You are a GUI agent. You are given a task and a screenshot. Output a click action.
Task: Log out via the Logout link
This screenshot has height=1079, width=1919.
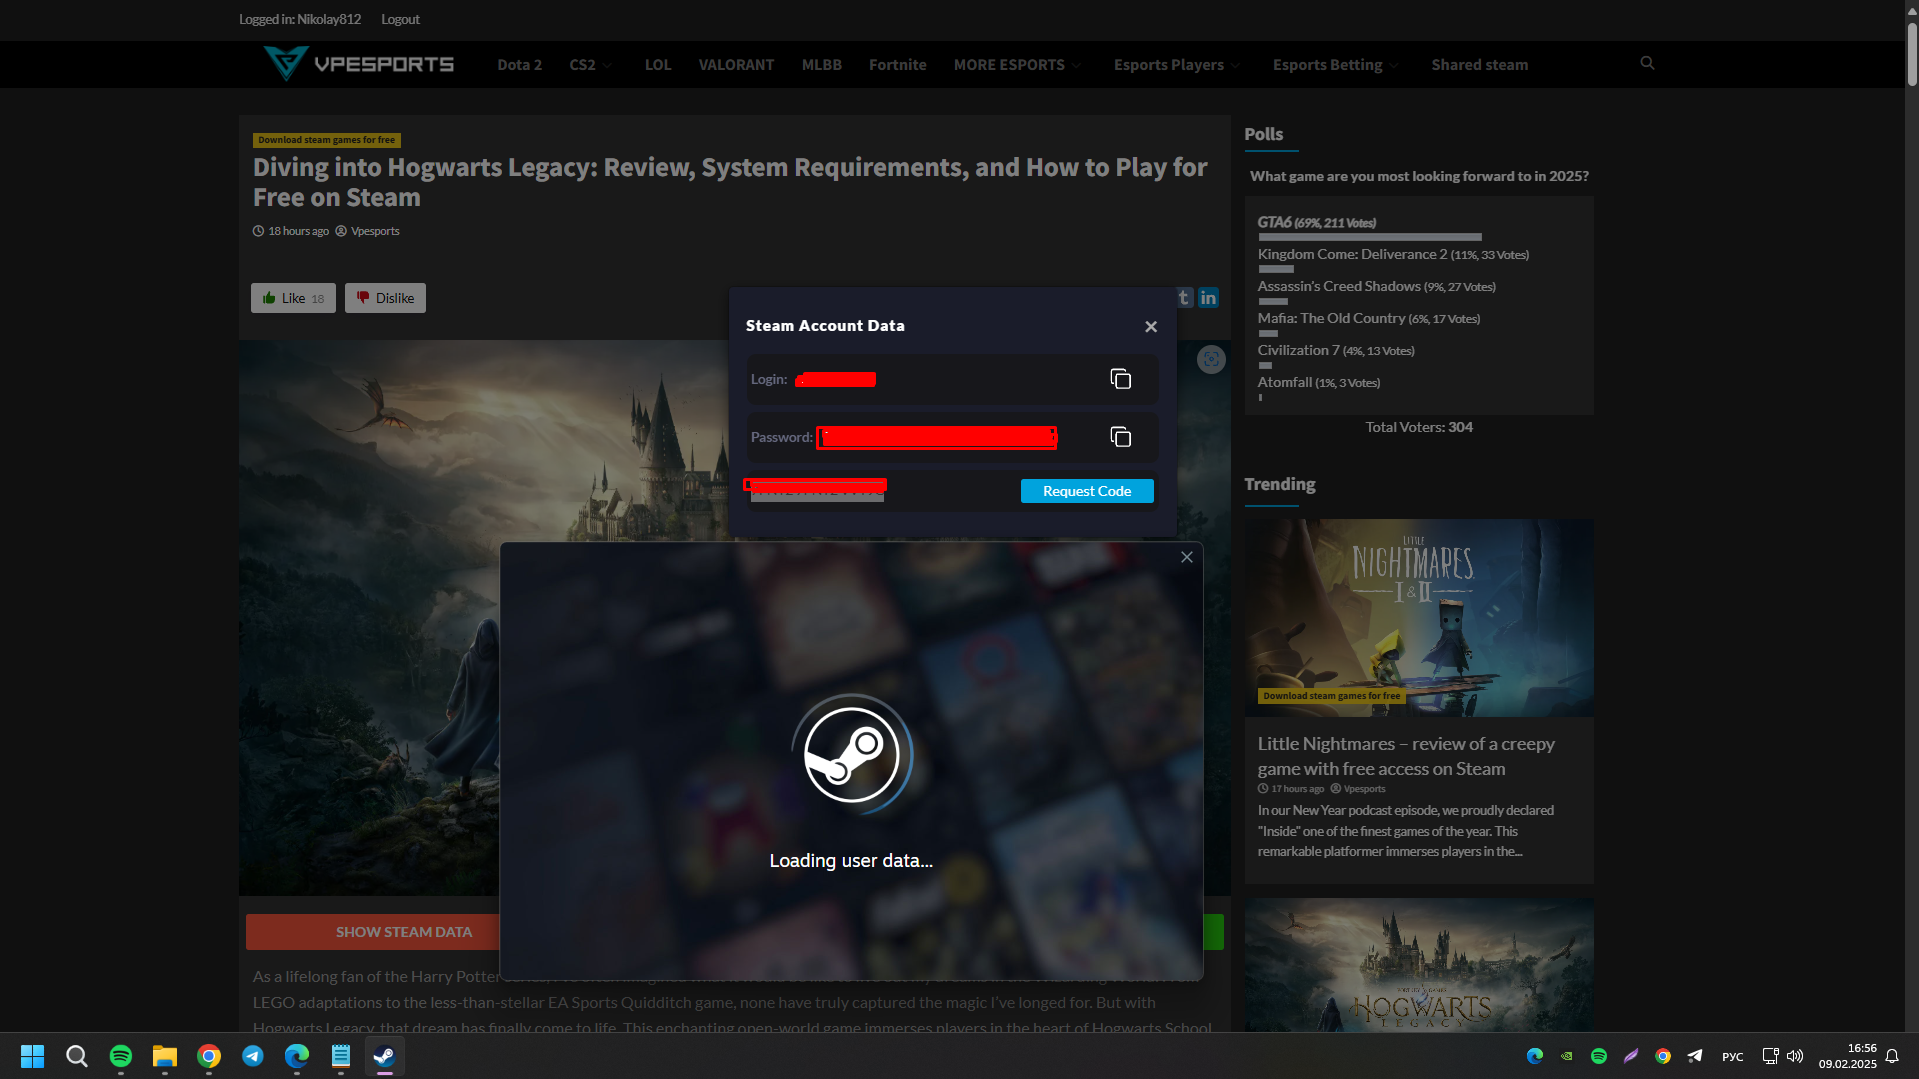400,19
